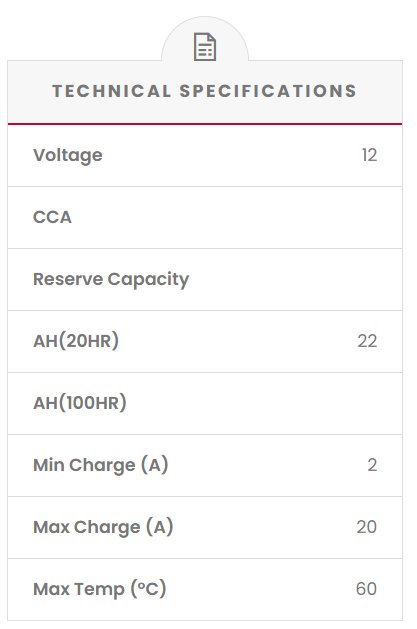Click the Max Temp value 60
This screenshot has height=629, width=417.
click(366, 589)
